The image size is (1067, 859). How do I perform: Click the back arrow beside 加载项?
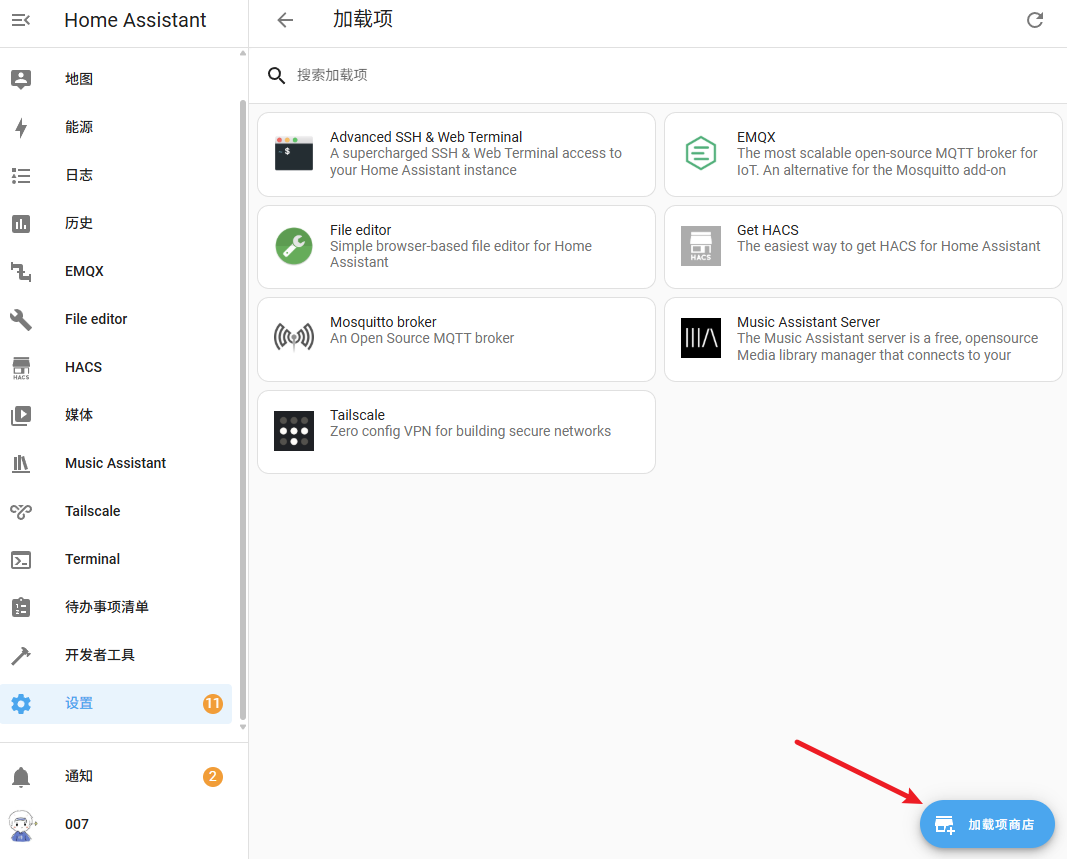point(285,20)
